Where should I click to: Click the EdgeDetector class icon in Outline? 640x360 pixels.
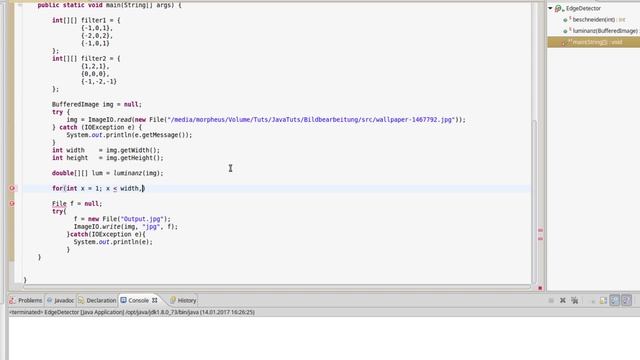(558, 8)
